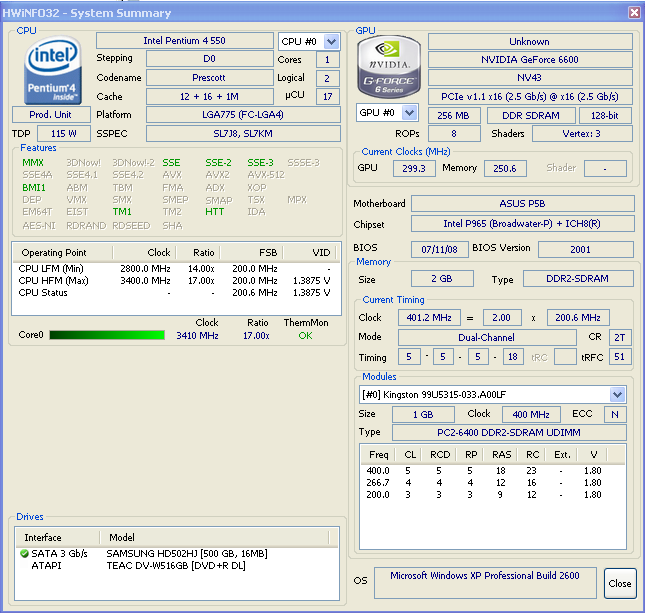
Task: Select the CPU LFM (Min) row
Action: (176, 269)
